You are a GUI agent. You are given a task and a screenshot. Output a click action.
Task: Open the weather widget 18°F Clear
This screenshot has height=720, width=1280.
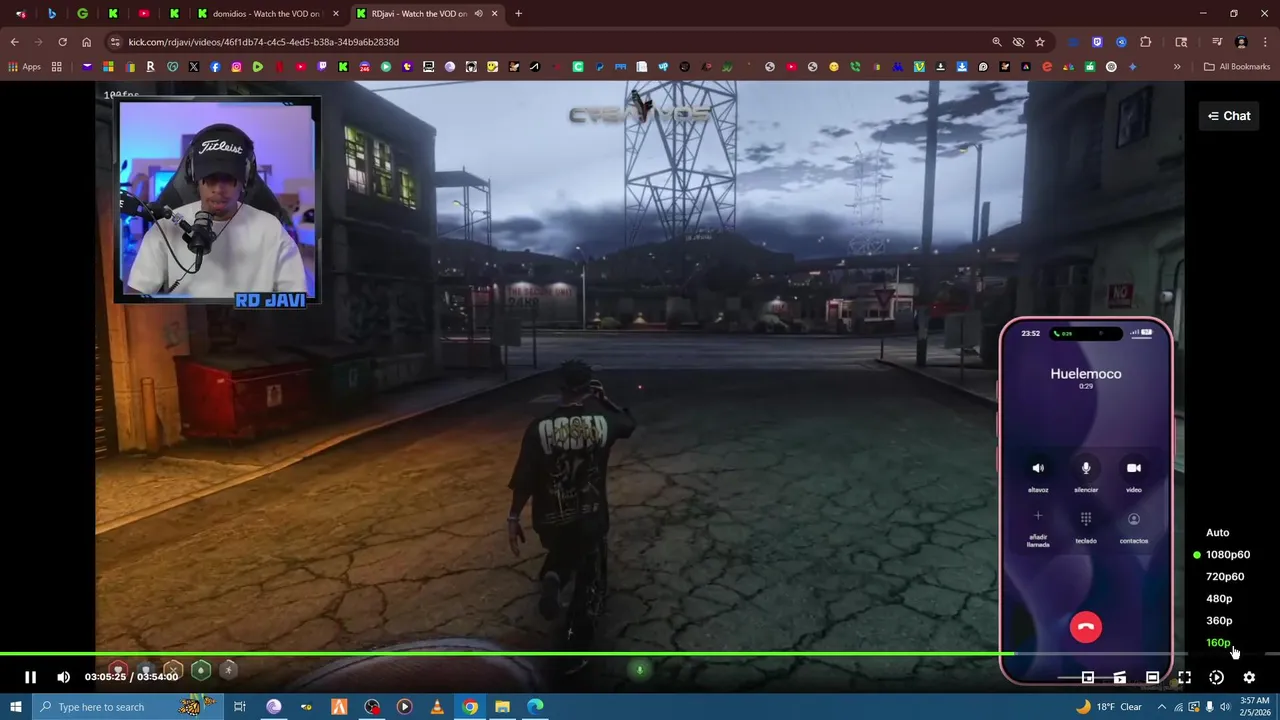pyautogui.click(x=1108, y=707)
